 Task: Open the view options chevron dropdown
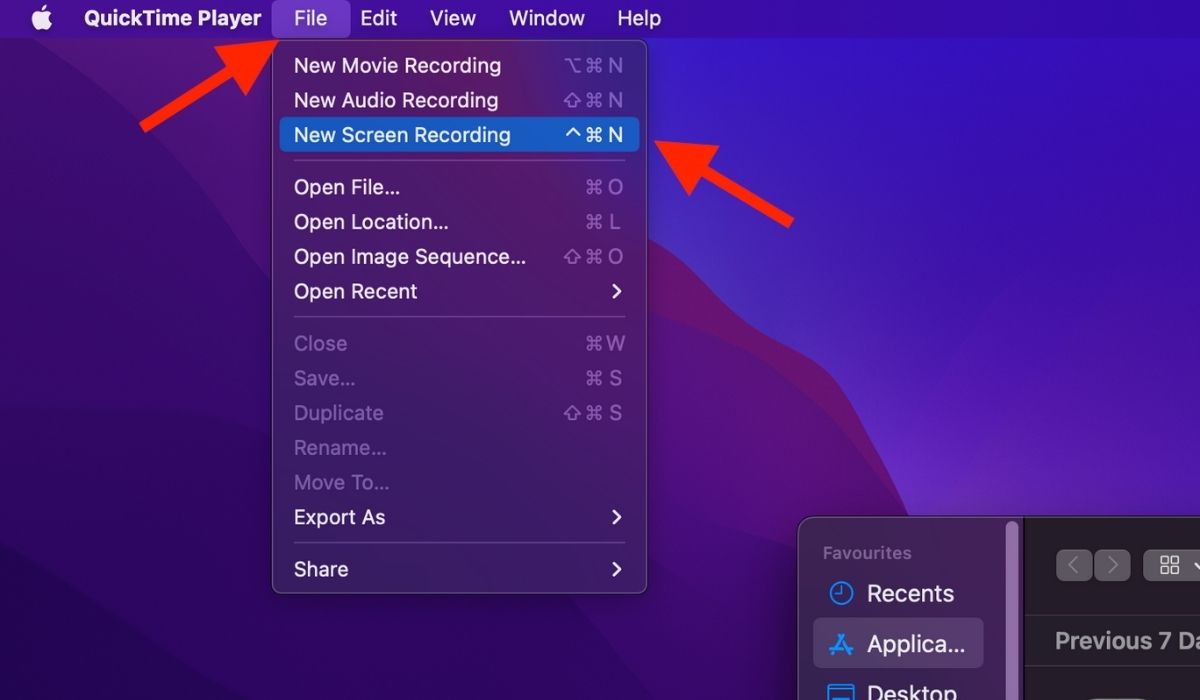click(1193, 564)
